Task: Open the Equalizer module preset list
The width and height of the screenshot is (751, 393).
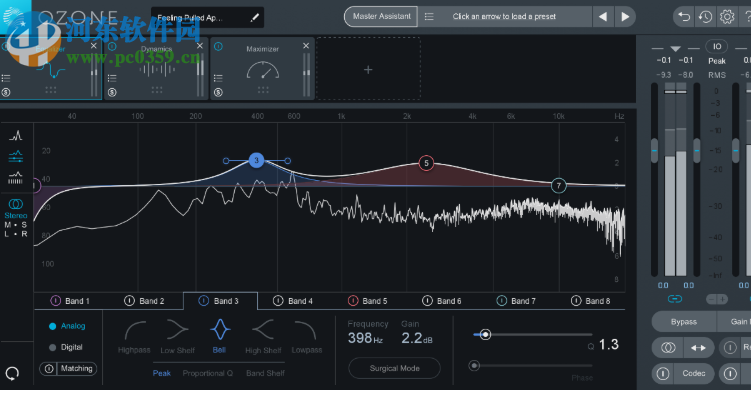Action: [6, 78]
